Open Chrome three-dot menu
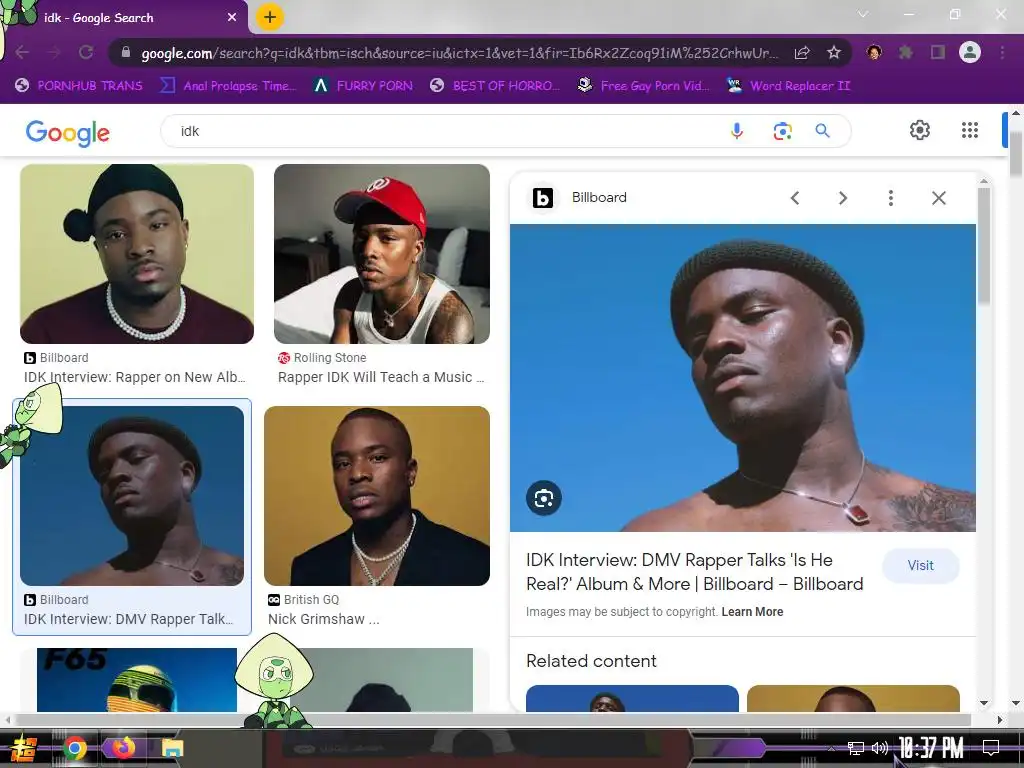The image size is (1024, 768). point(1002,52)
